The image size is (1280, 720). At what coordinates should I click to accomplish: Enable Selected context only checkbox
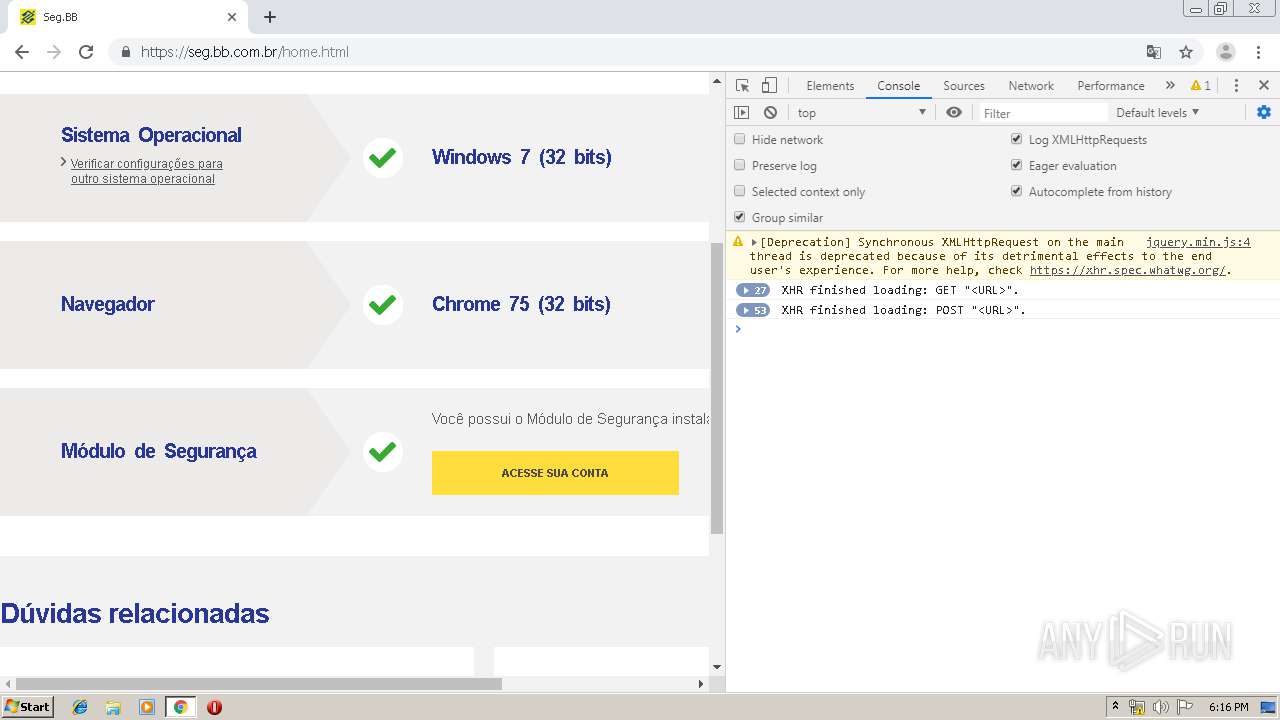pos(740,191)
